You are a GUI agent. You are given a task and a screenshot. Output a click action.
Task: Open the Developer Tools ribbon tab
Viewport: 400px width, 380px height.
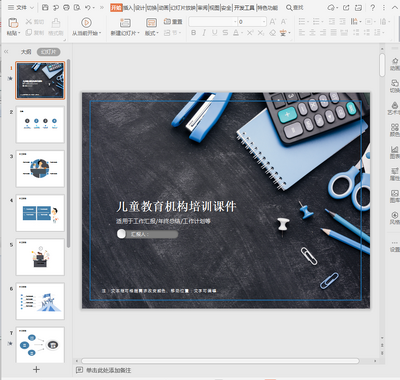[244, 7]
